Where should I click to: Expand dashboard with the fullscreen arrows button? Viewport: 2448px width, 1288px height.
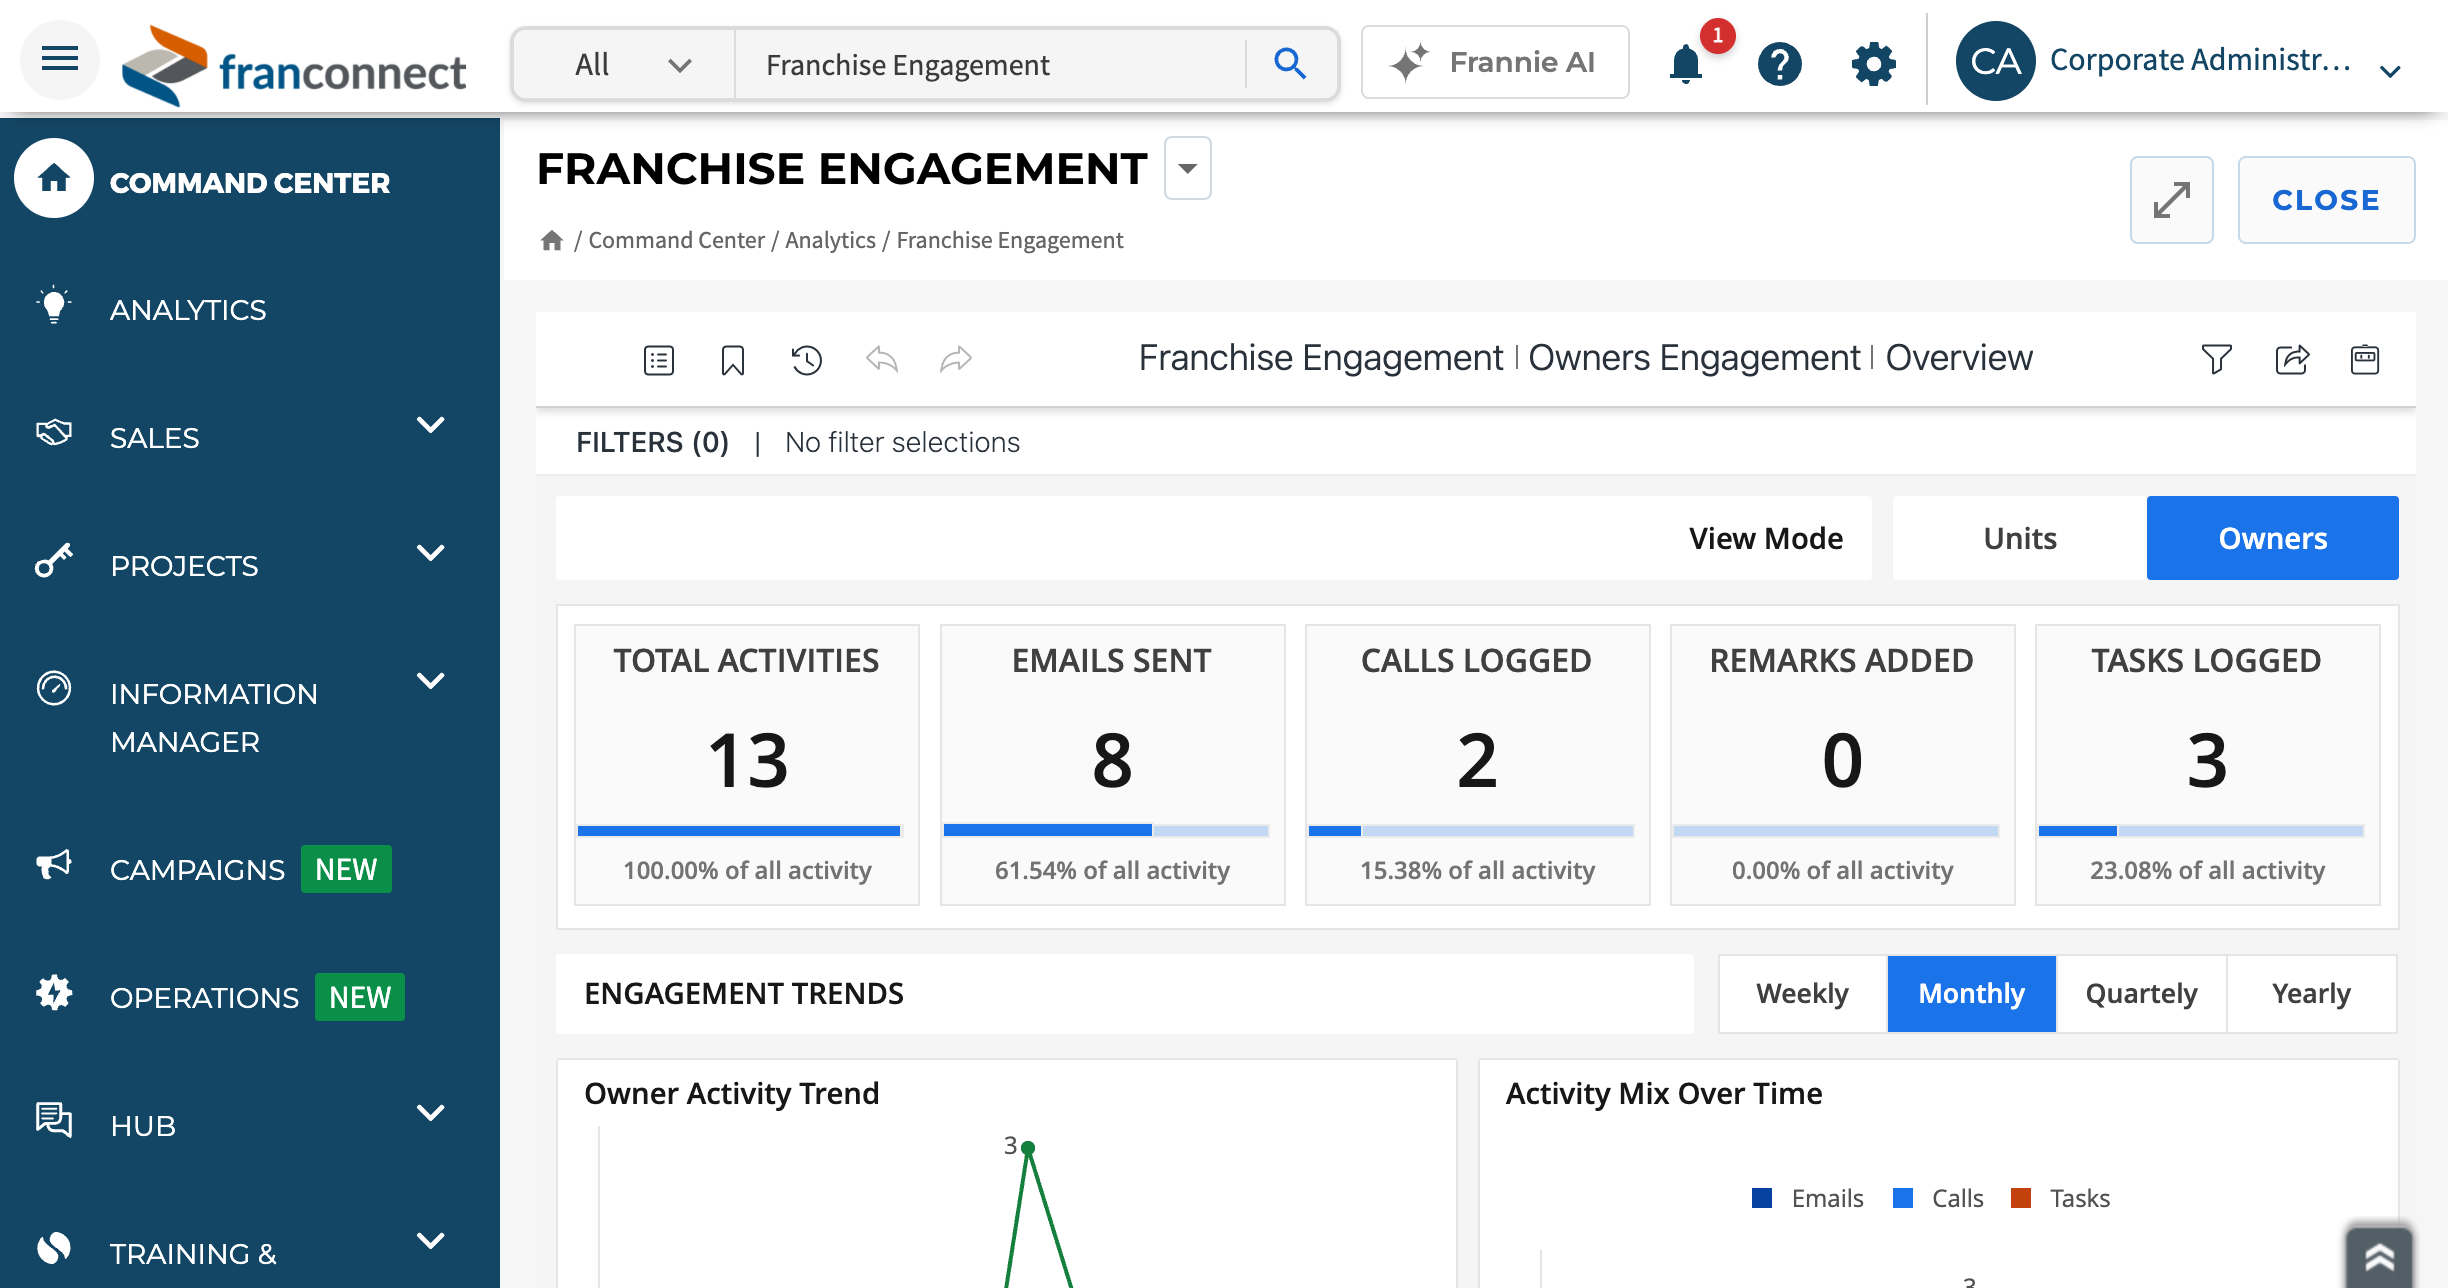(x=2172, y=200)
